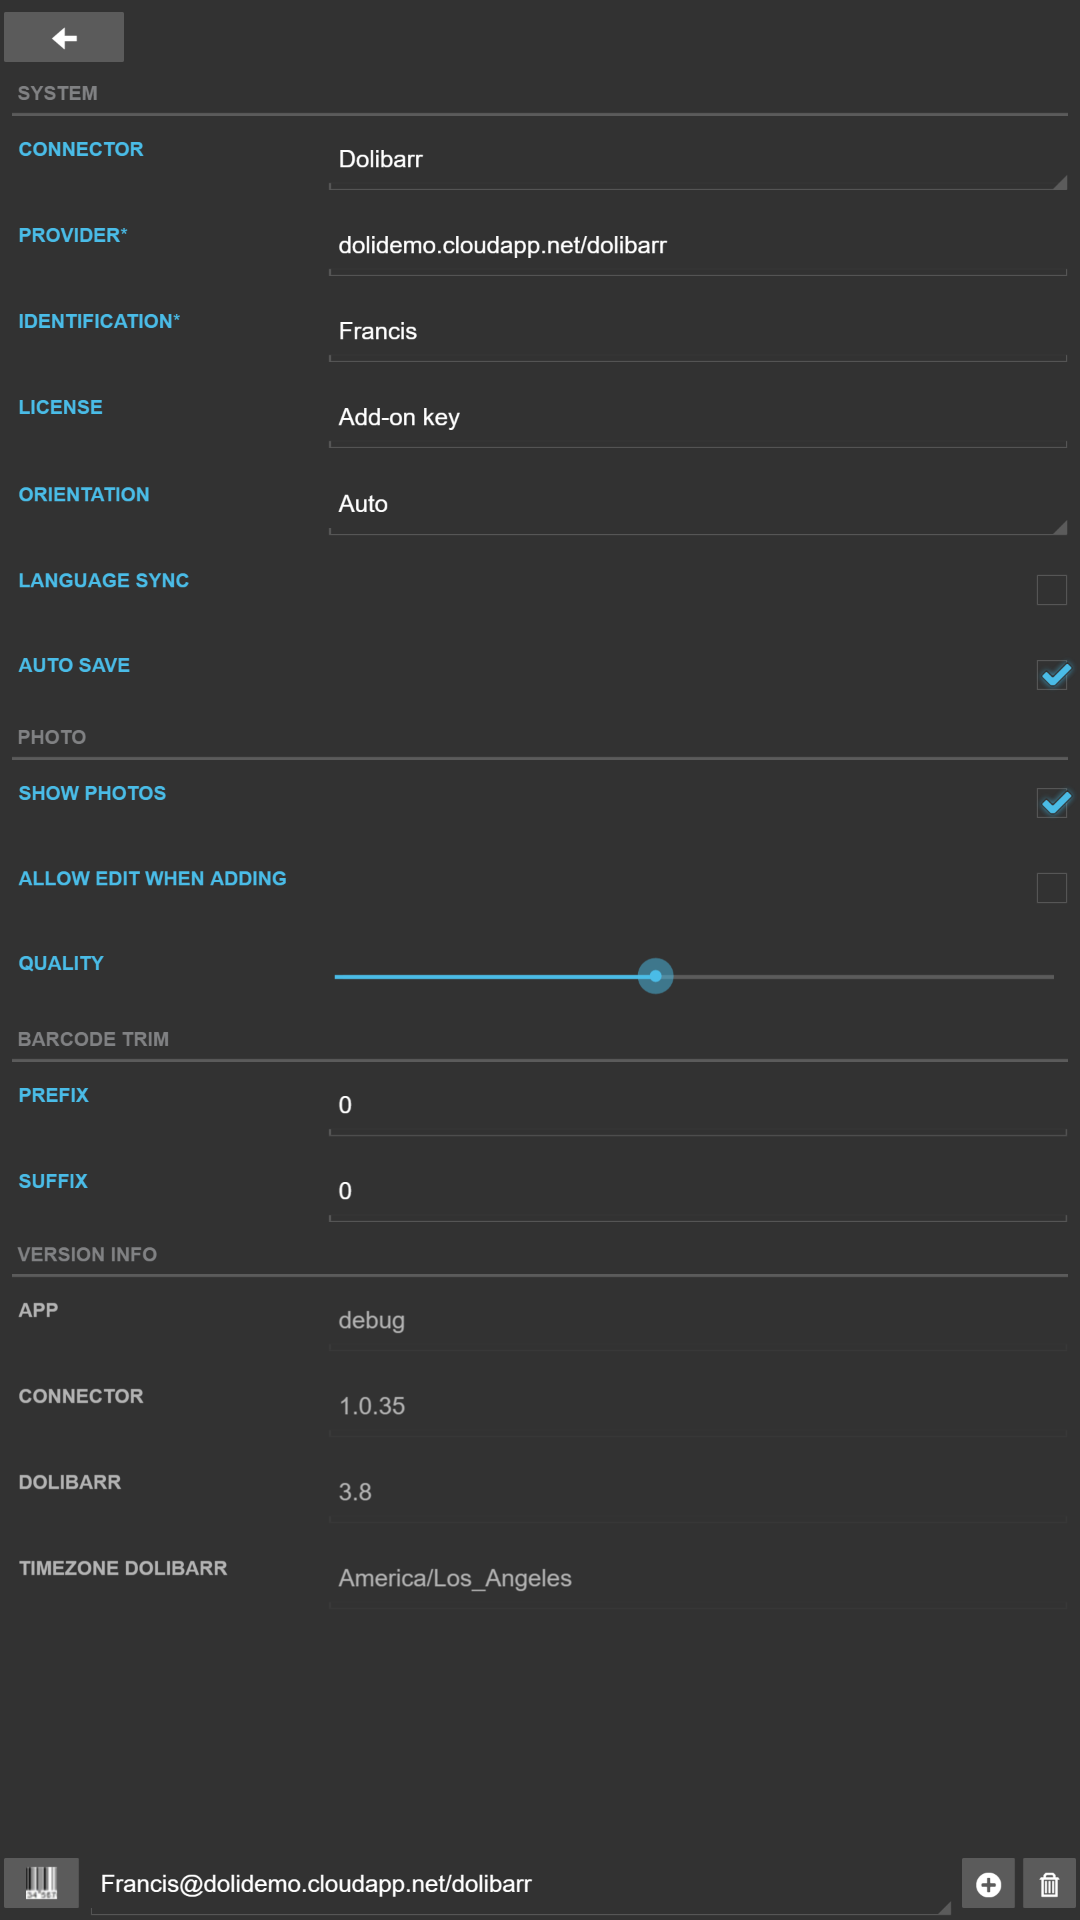Tap the Timezone Dolibarr value field

[x=698, y=1579]
